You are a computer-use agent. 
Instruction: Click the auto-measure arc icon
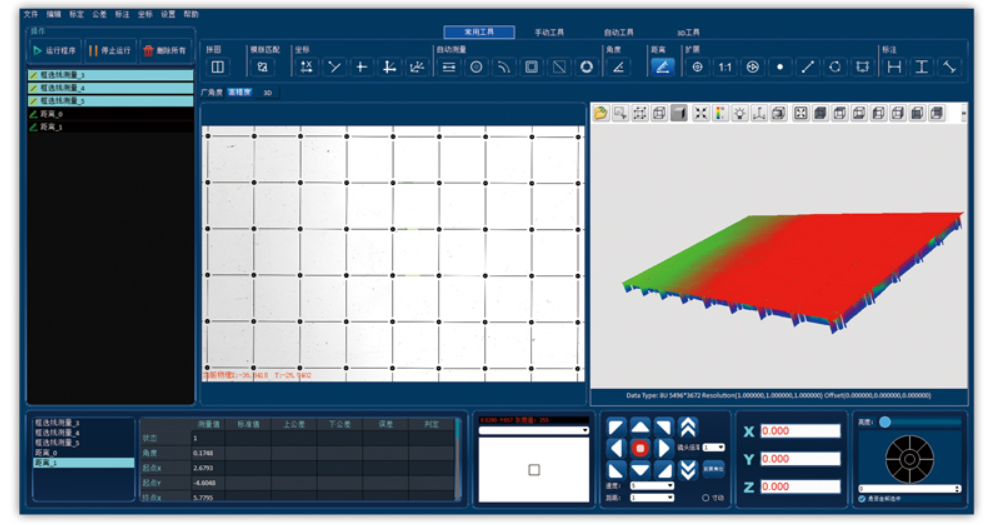[504, 67]
